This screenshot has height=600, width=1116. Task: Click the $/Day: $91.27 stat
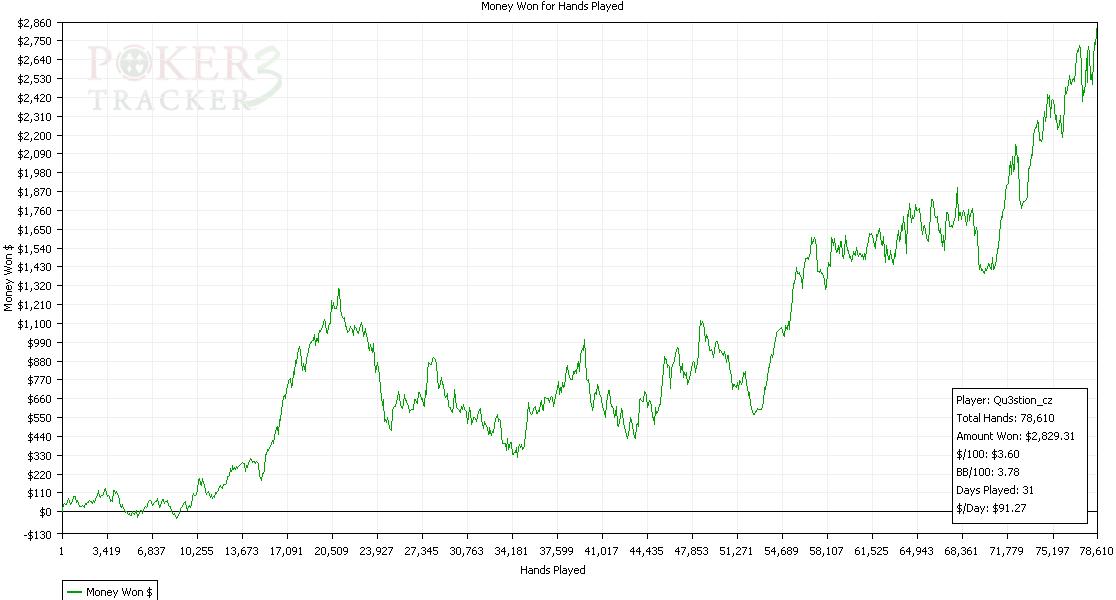pos(991,508)
